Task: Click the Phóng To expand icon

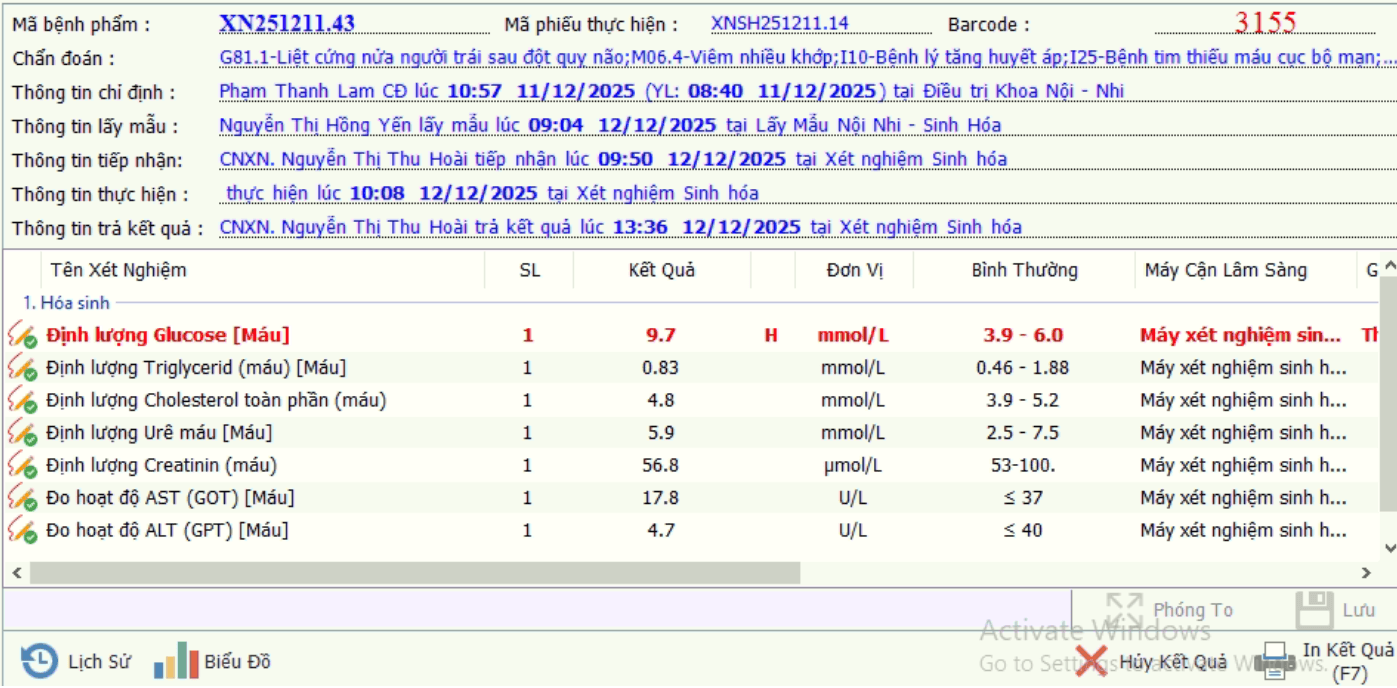Action: 1124,610
